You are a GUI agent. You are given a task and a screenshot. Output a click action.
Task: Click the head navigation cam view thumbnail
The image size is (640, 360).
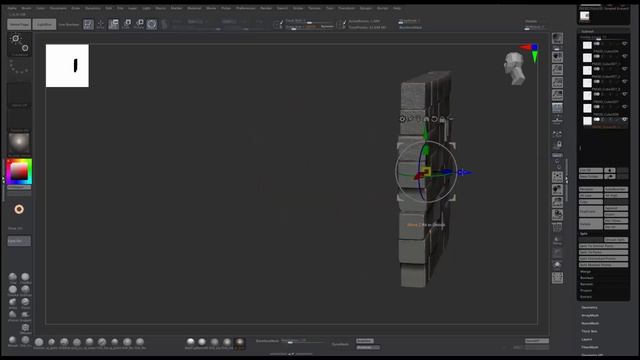514,68
